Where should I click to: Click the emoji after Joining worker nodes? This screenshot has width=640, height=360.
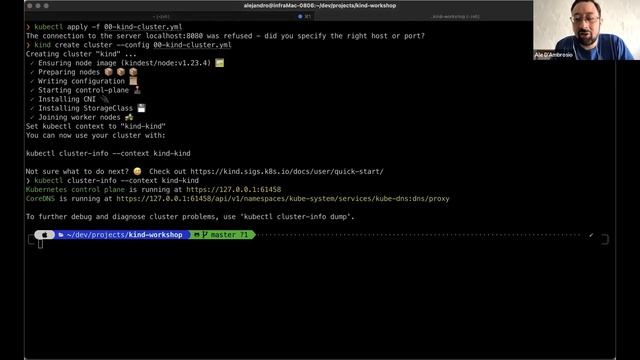pos(129,117)
